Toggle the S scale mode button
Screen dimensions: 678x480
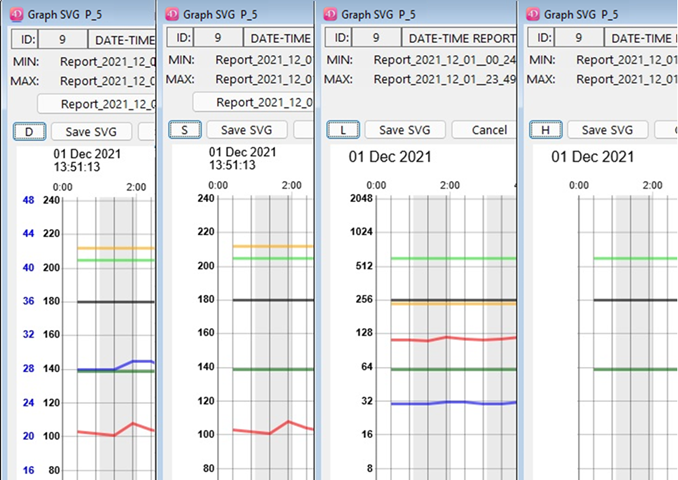point(185,130)
